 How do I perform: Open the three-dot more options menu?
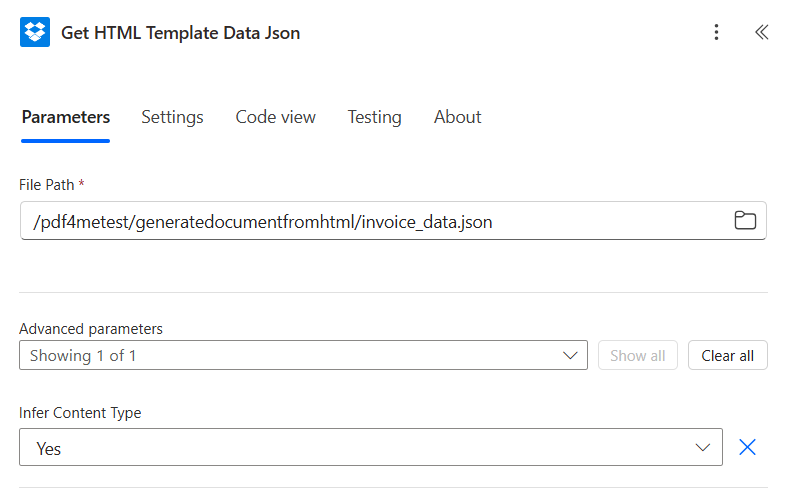coord(716,33)
